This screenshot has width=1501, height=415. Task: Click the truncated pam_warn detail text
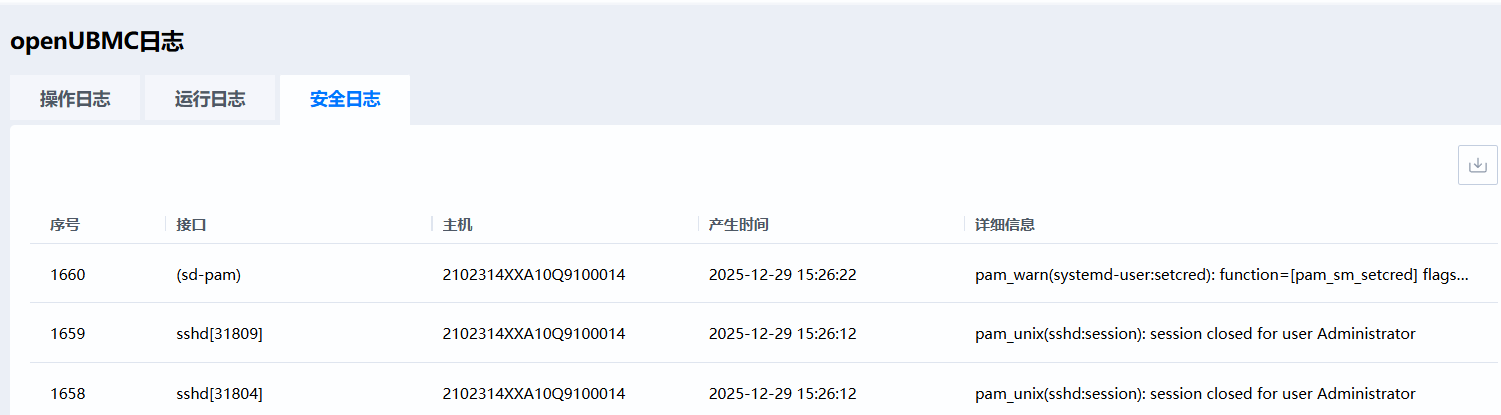tap(1221, 274)
